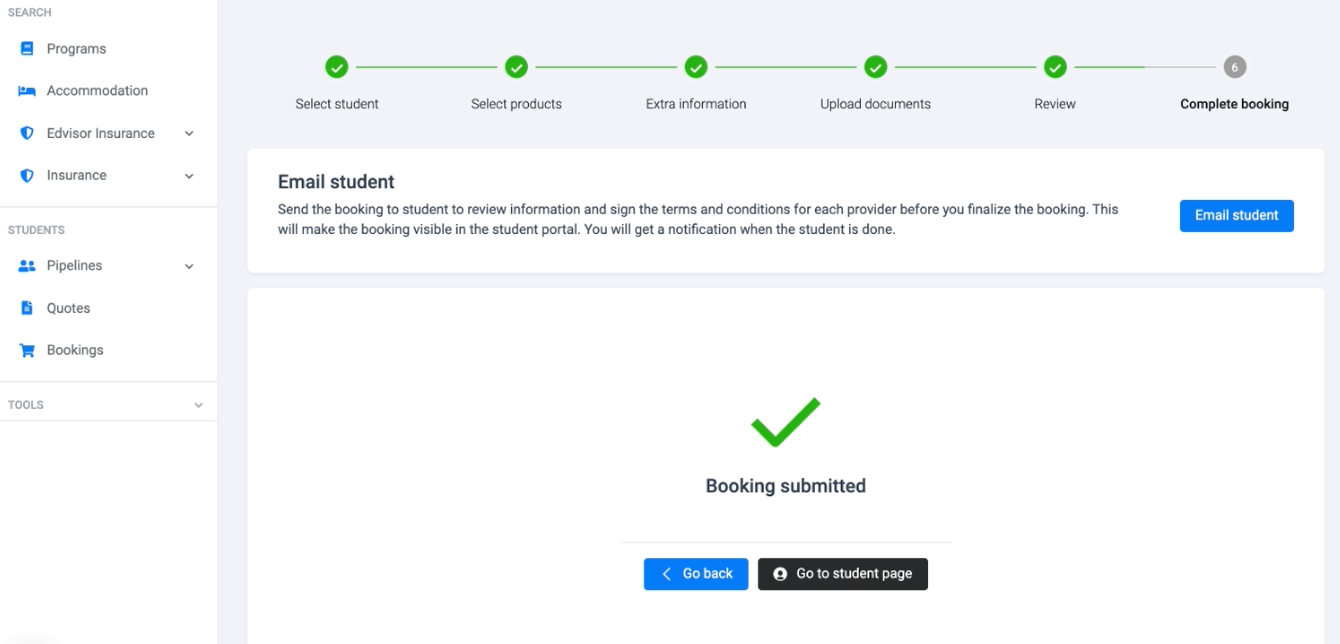
Task: Expand Edvisor Insurance submenu chevron
Action: click(189, 133)
